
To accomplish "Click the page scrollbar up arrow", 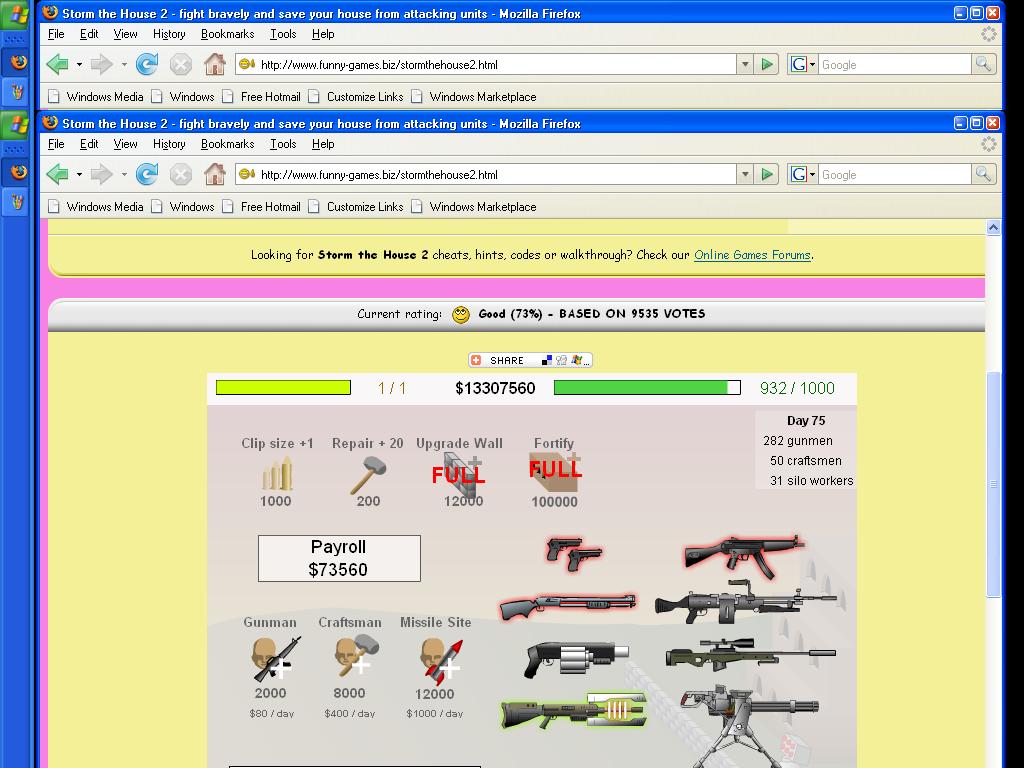I will point(993,228).
